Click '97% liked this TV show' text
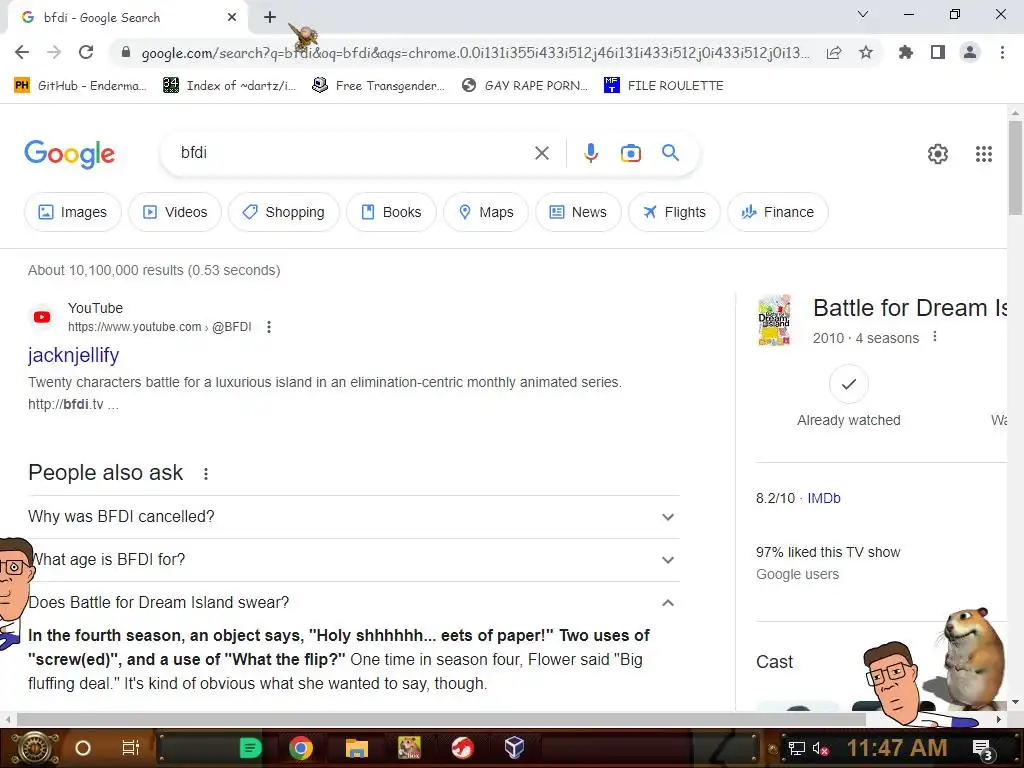Screen dimensions: 1024x768 click(828, 552)
